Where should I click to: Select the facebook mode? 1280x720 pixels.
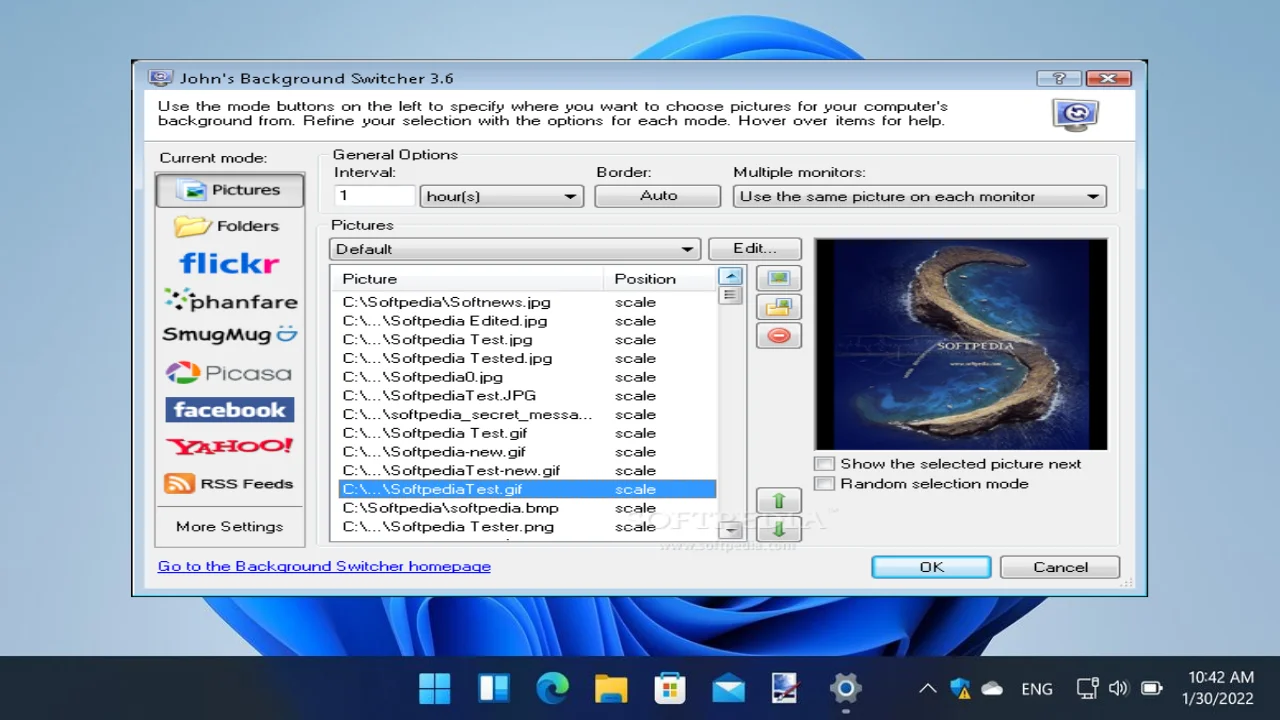point(230,410)
